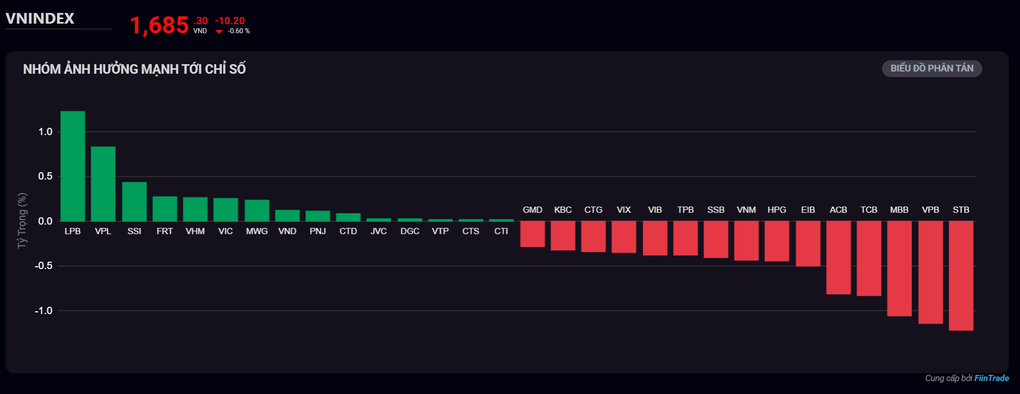This screenshot has width=1020, height=394.
Task: Select the red VPB bar
Action: point(930,272)
